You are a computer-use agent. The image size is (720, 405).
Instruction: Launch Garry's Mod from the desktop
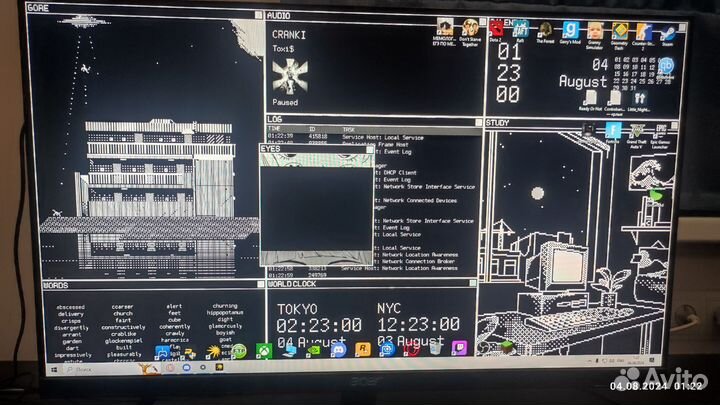(569, 30)
